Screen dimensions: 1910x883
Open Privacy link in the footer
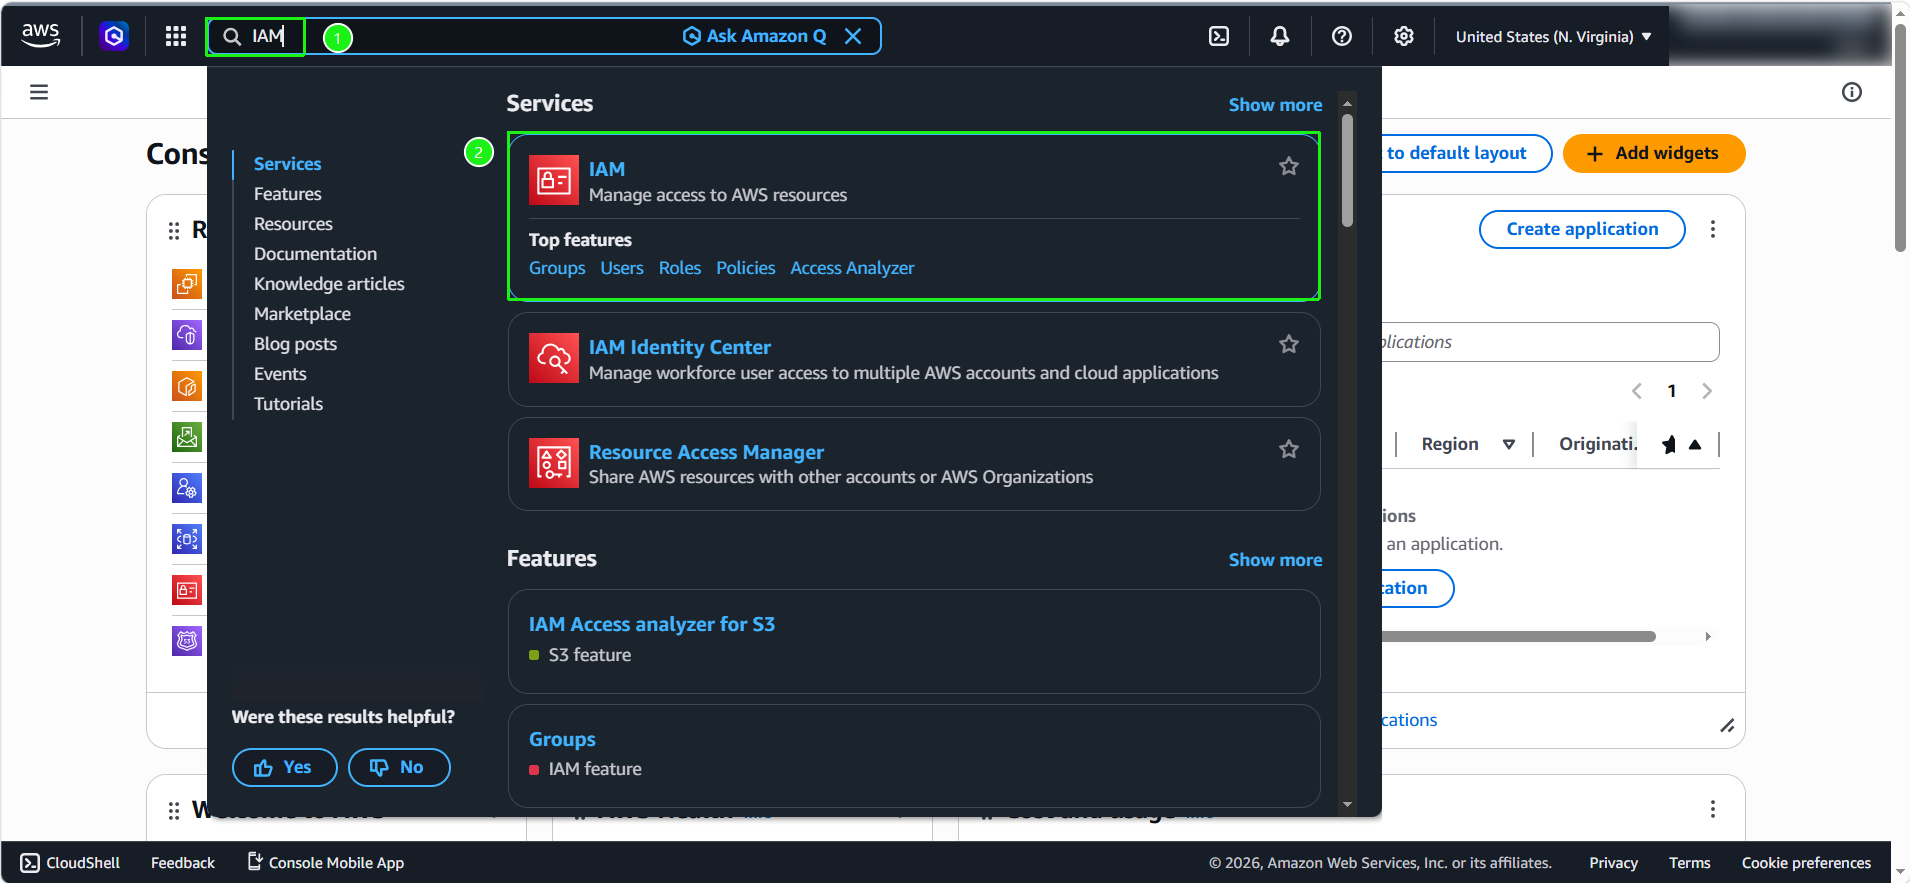(x=1613, y=862)
